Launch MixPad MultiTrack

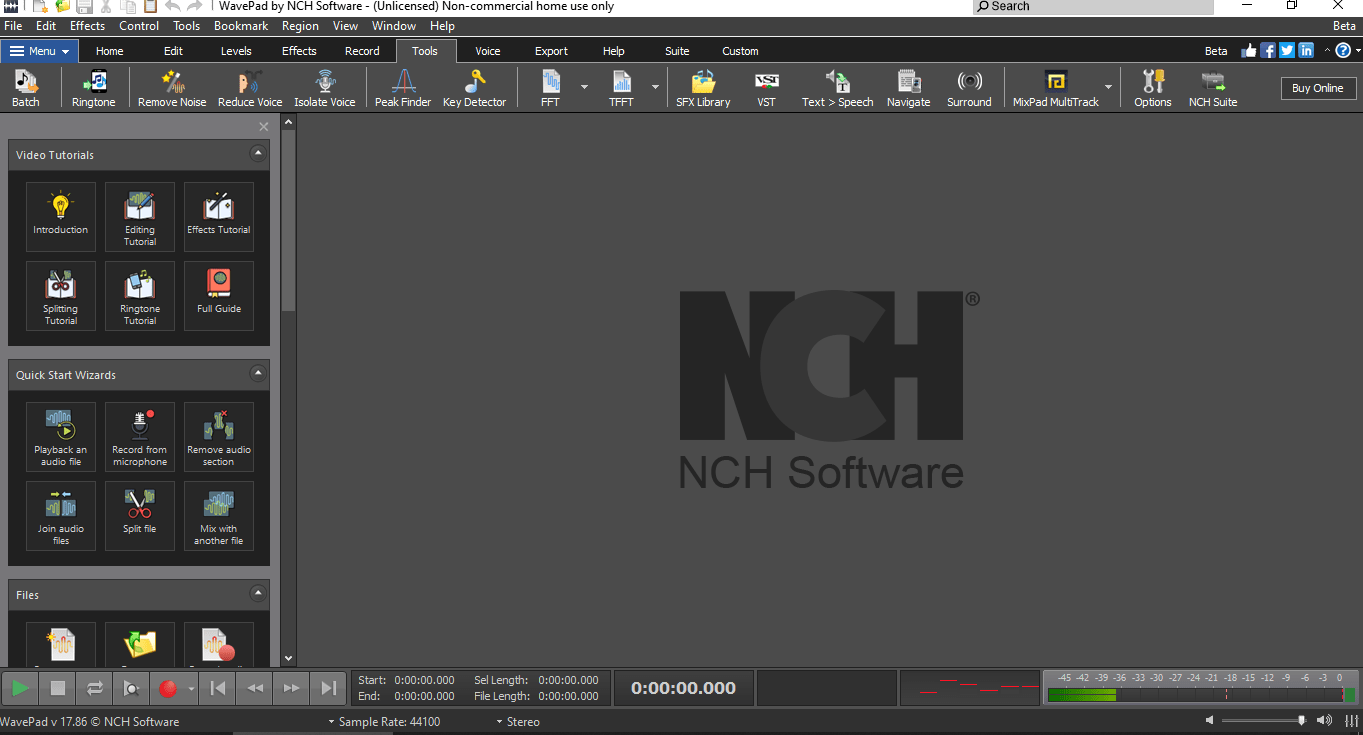1055,89
